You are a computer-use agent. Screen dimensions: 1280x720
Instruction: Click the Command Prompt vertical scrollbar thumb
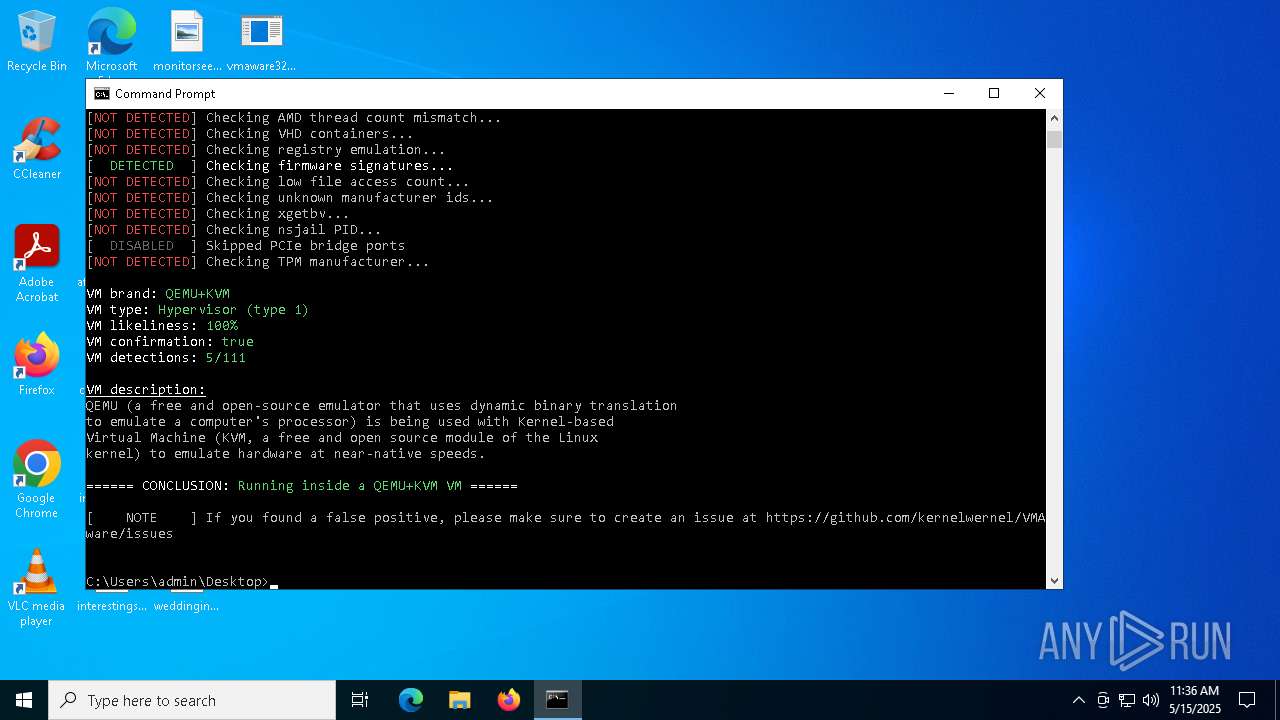1054,139
